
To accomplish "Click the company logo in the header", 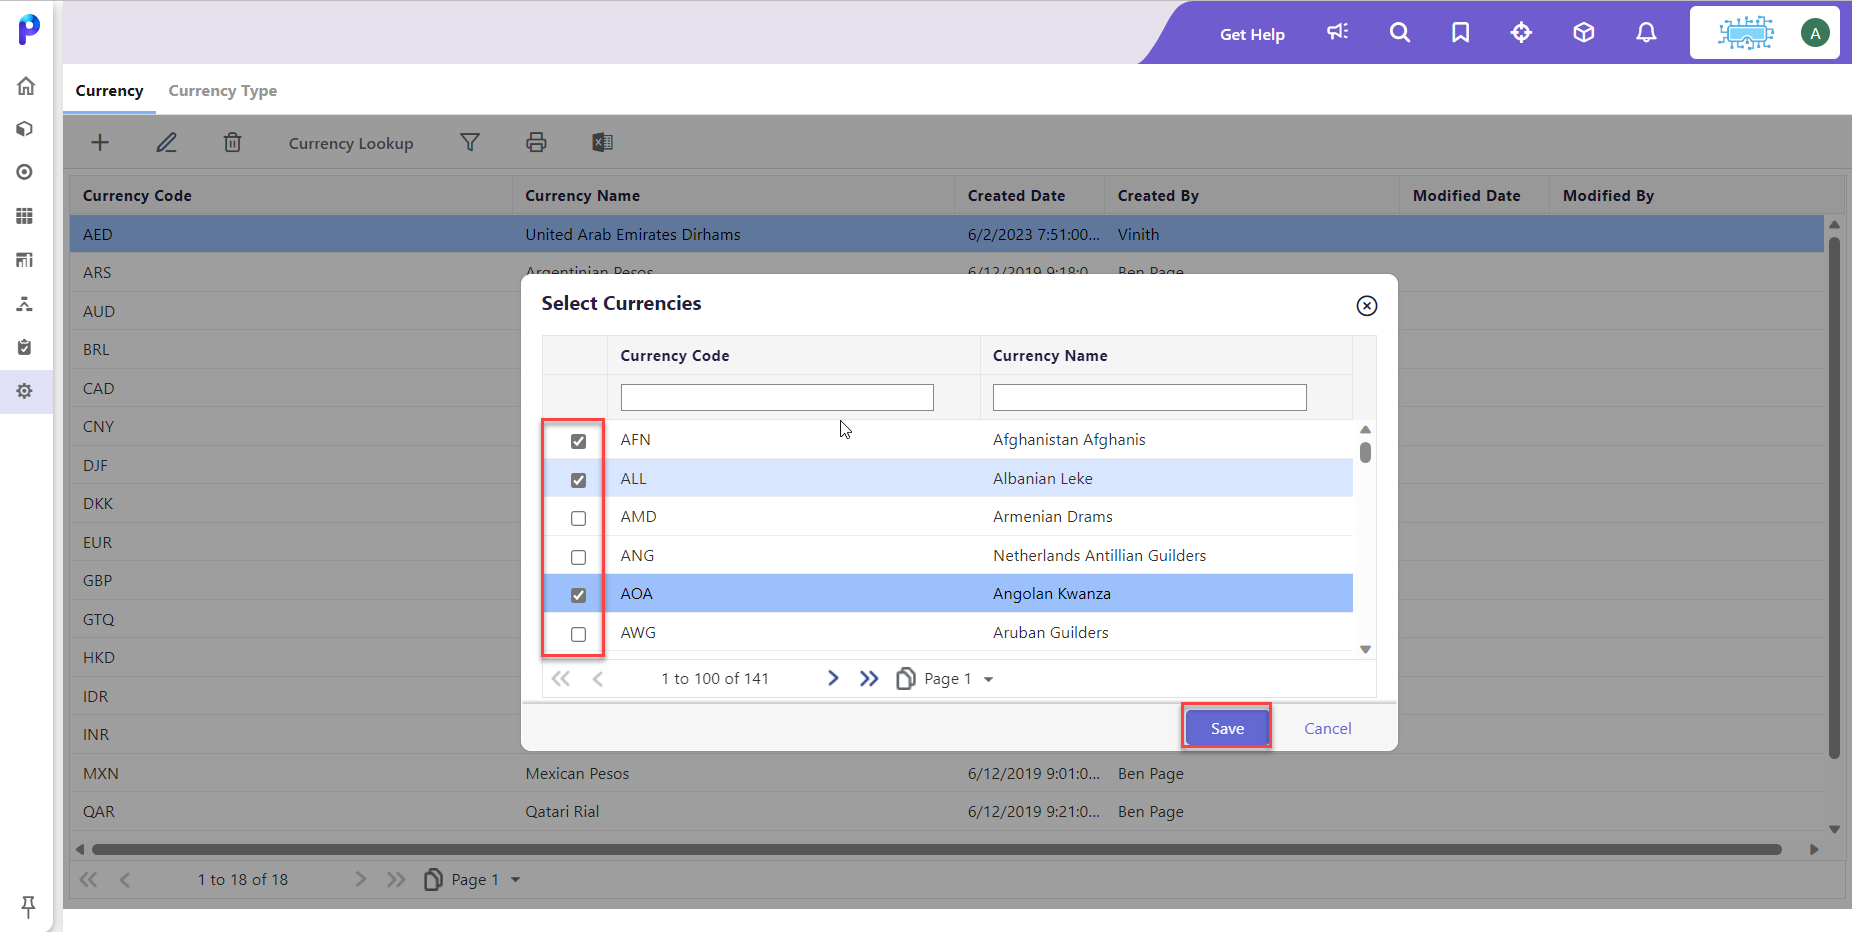I will pyautogui.click(x=1745, y=32).
